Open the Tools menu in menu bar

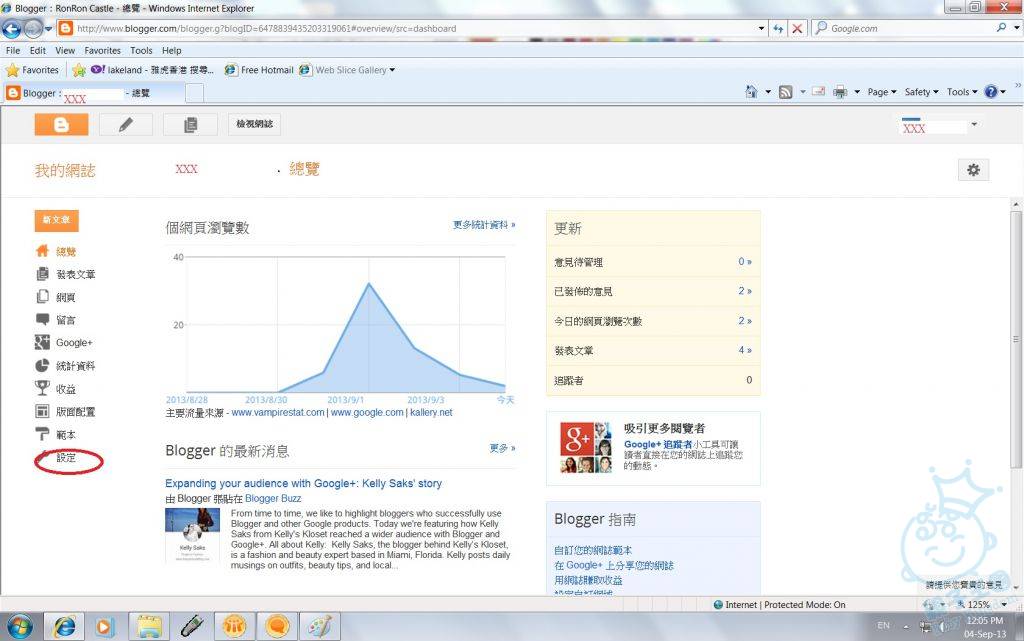(141, 50)
